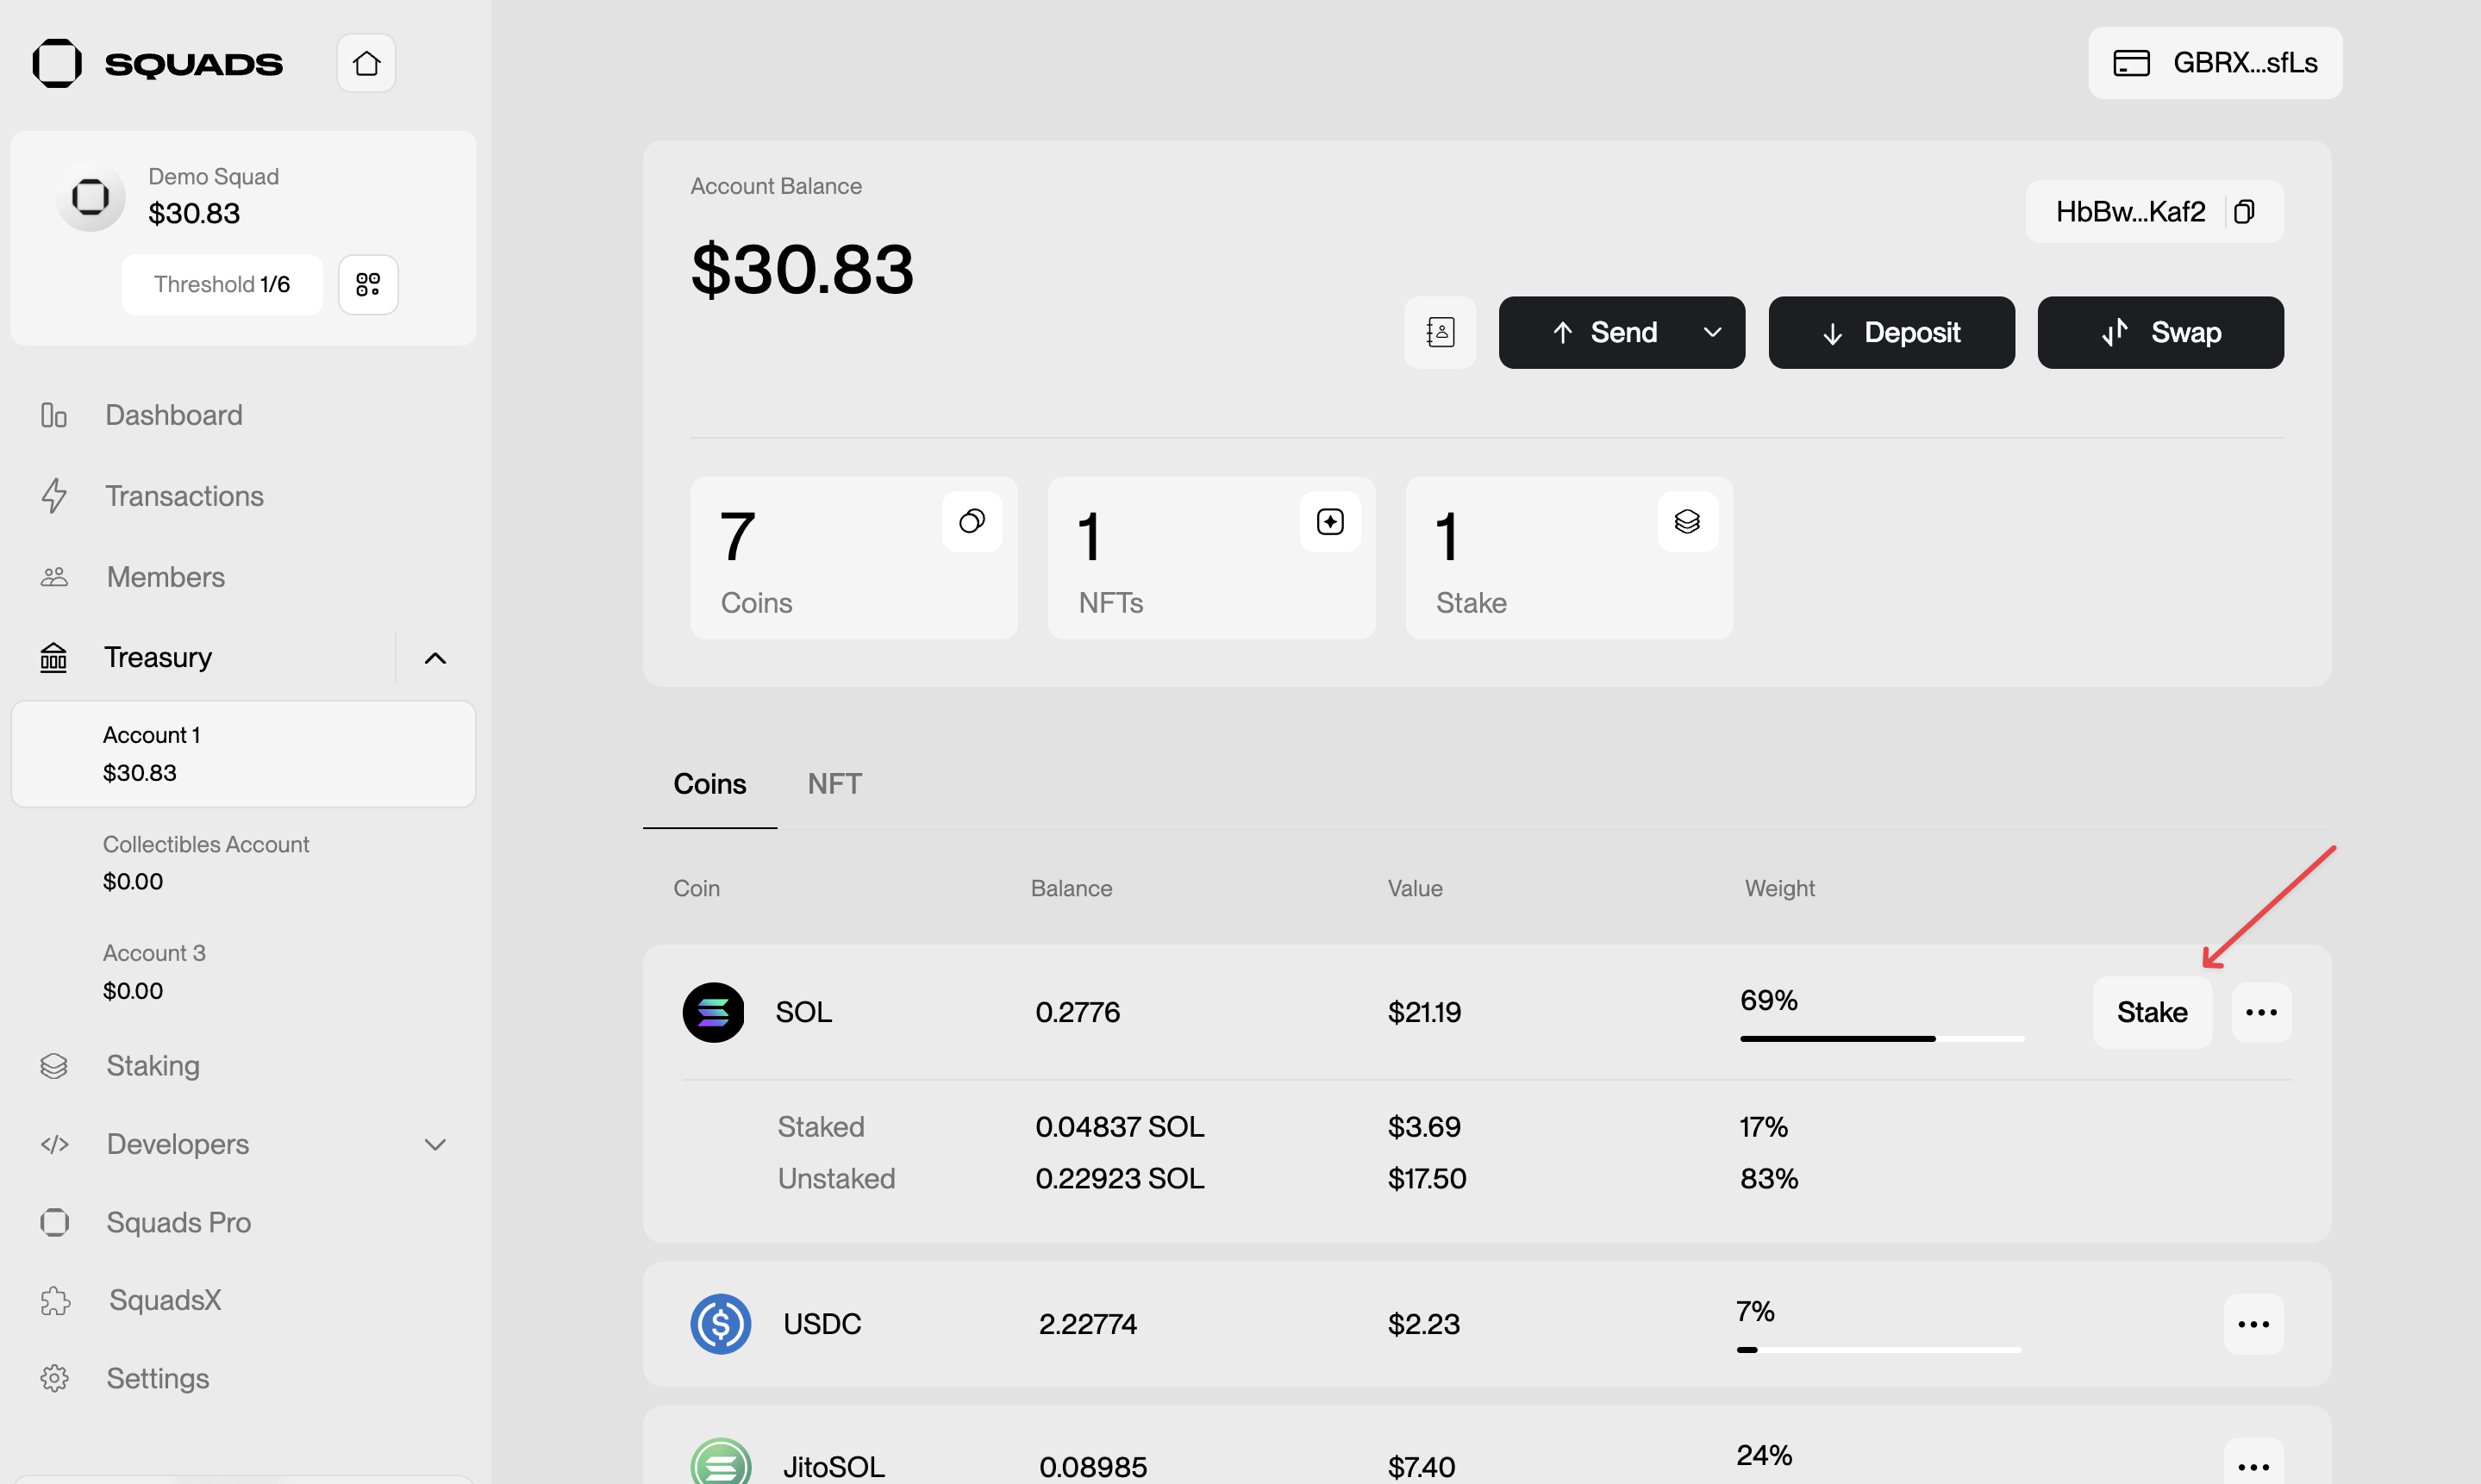The width and height of the screenshot is (2481, 1484).
Task: Open the Threshold 1/6 button
Action: point(222,284)
